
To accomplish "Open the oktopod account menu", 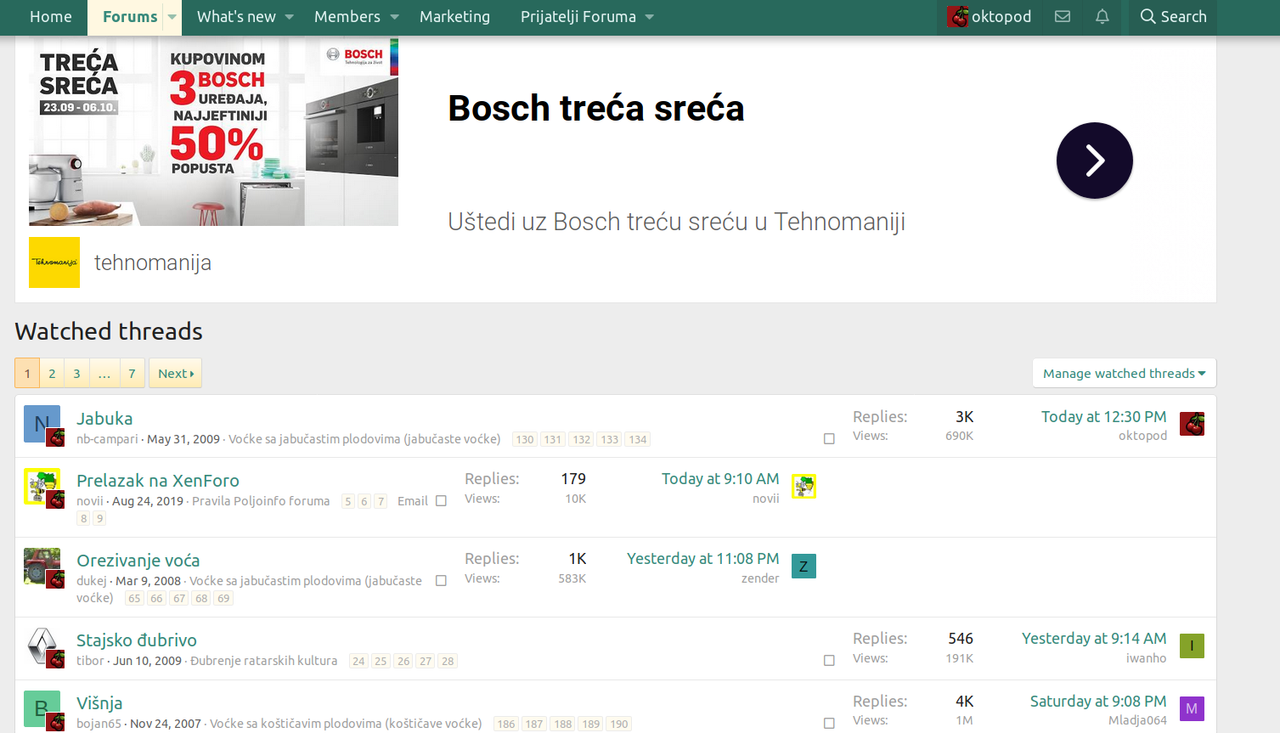I will click(x=990, y=16).
